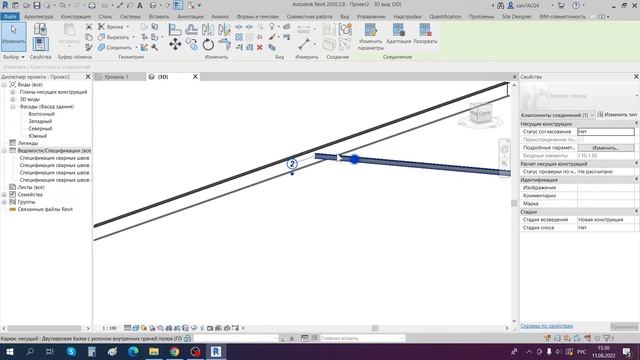
Task: Click the red X Delete tool
Action: coord(260,47)
